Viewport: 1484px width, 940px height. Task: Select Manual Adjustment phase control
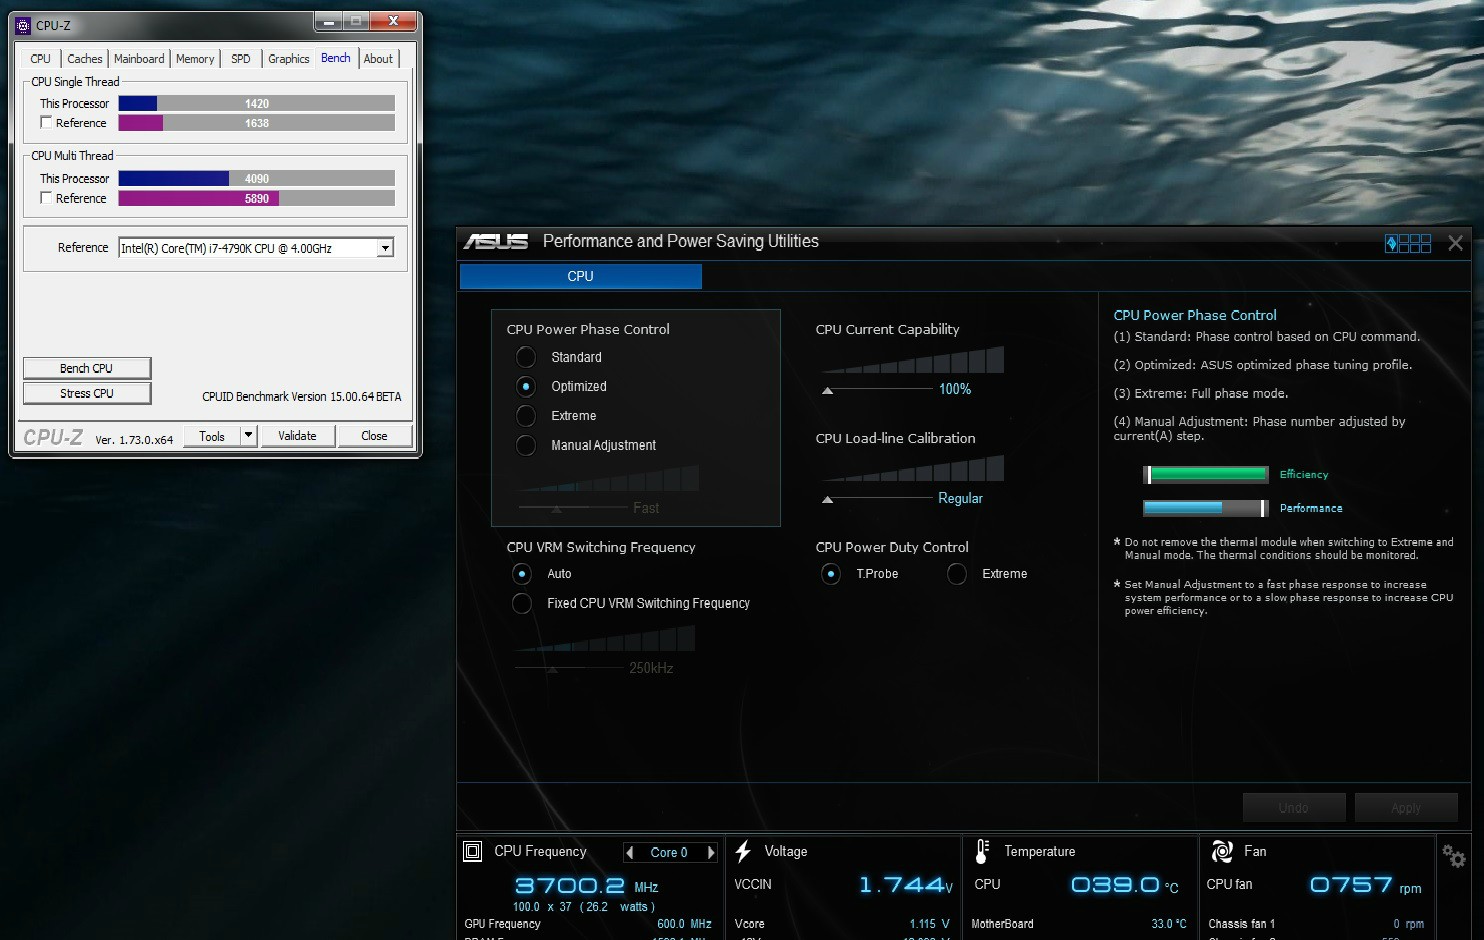point(526,445)
